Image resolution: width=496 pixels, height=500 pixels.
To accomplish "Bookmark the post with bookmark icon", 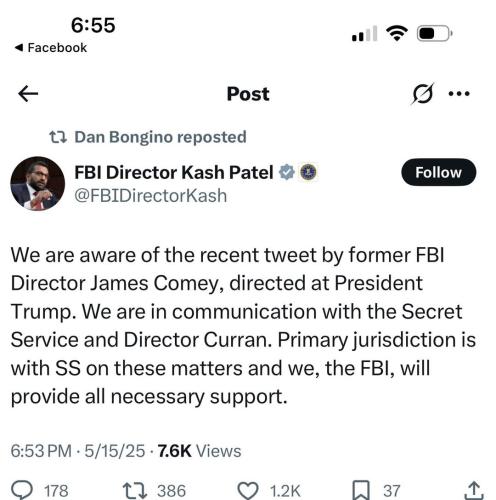I will point(361,491).
